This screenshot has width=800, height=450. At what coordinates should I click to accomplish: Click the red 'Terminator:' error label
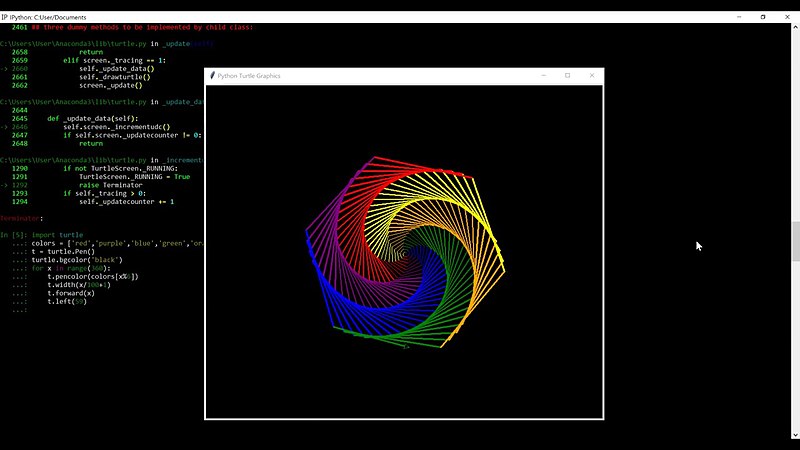click(x=21, y=218)
